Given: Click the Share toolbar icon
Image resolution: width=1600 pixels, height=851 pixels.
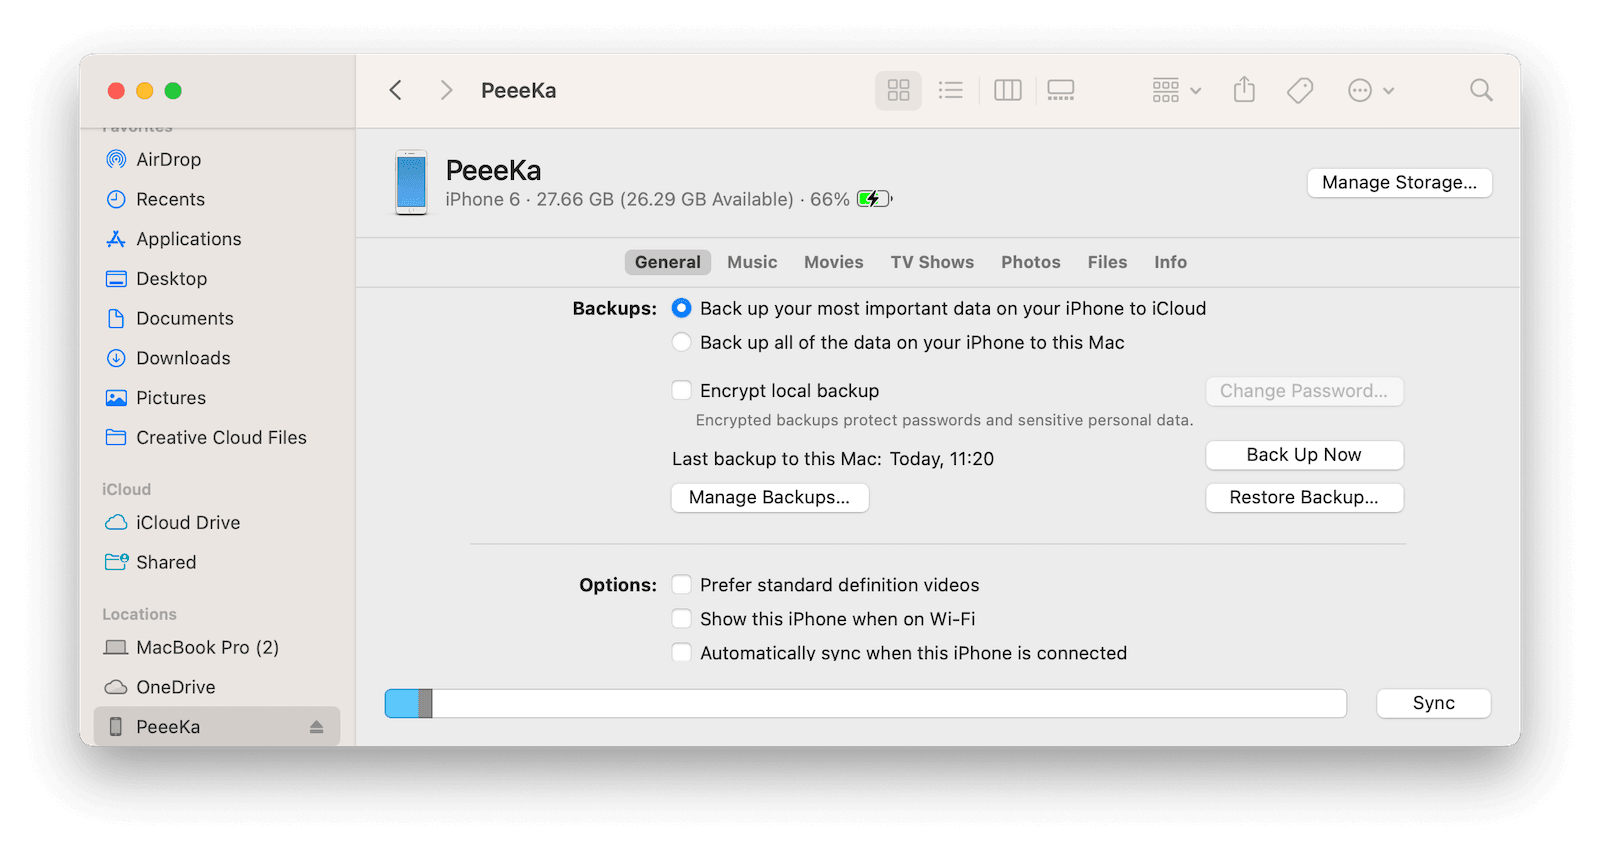Looking at the screenshot, I should 1244,91.
